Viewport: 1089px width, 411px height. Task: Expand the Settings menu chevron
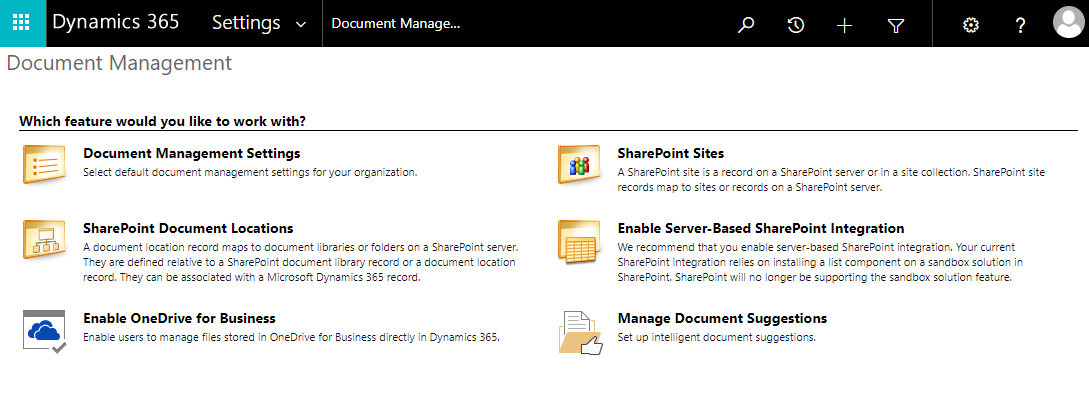[301, 24]
